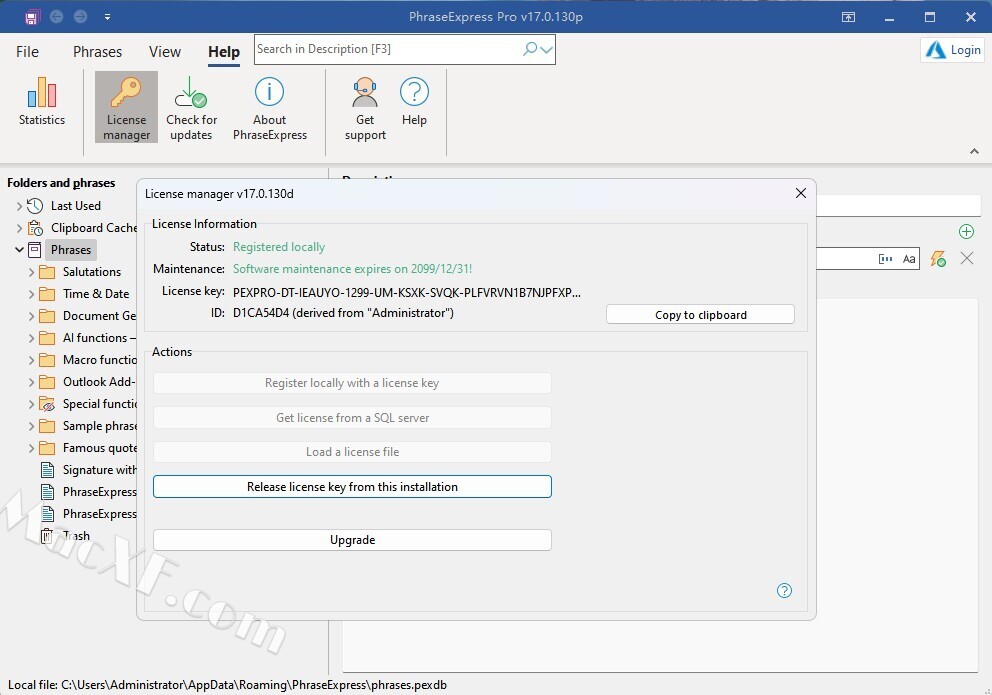Close the License manager dialog
The height and width of the screenshot is (695, 992).
point(800,194)
